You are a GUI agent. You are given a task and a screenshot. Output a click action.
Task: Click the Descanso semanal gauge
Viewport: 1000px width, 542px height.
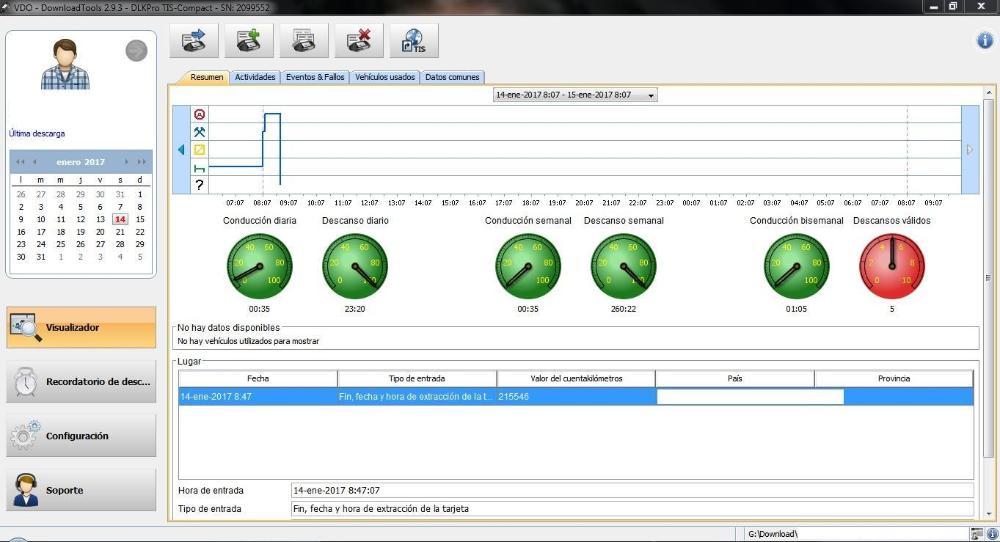pyautogui.click(x=624, y=266)
